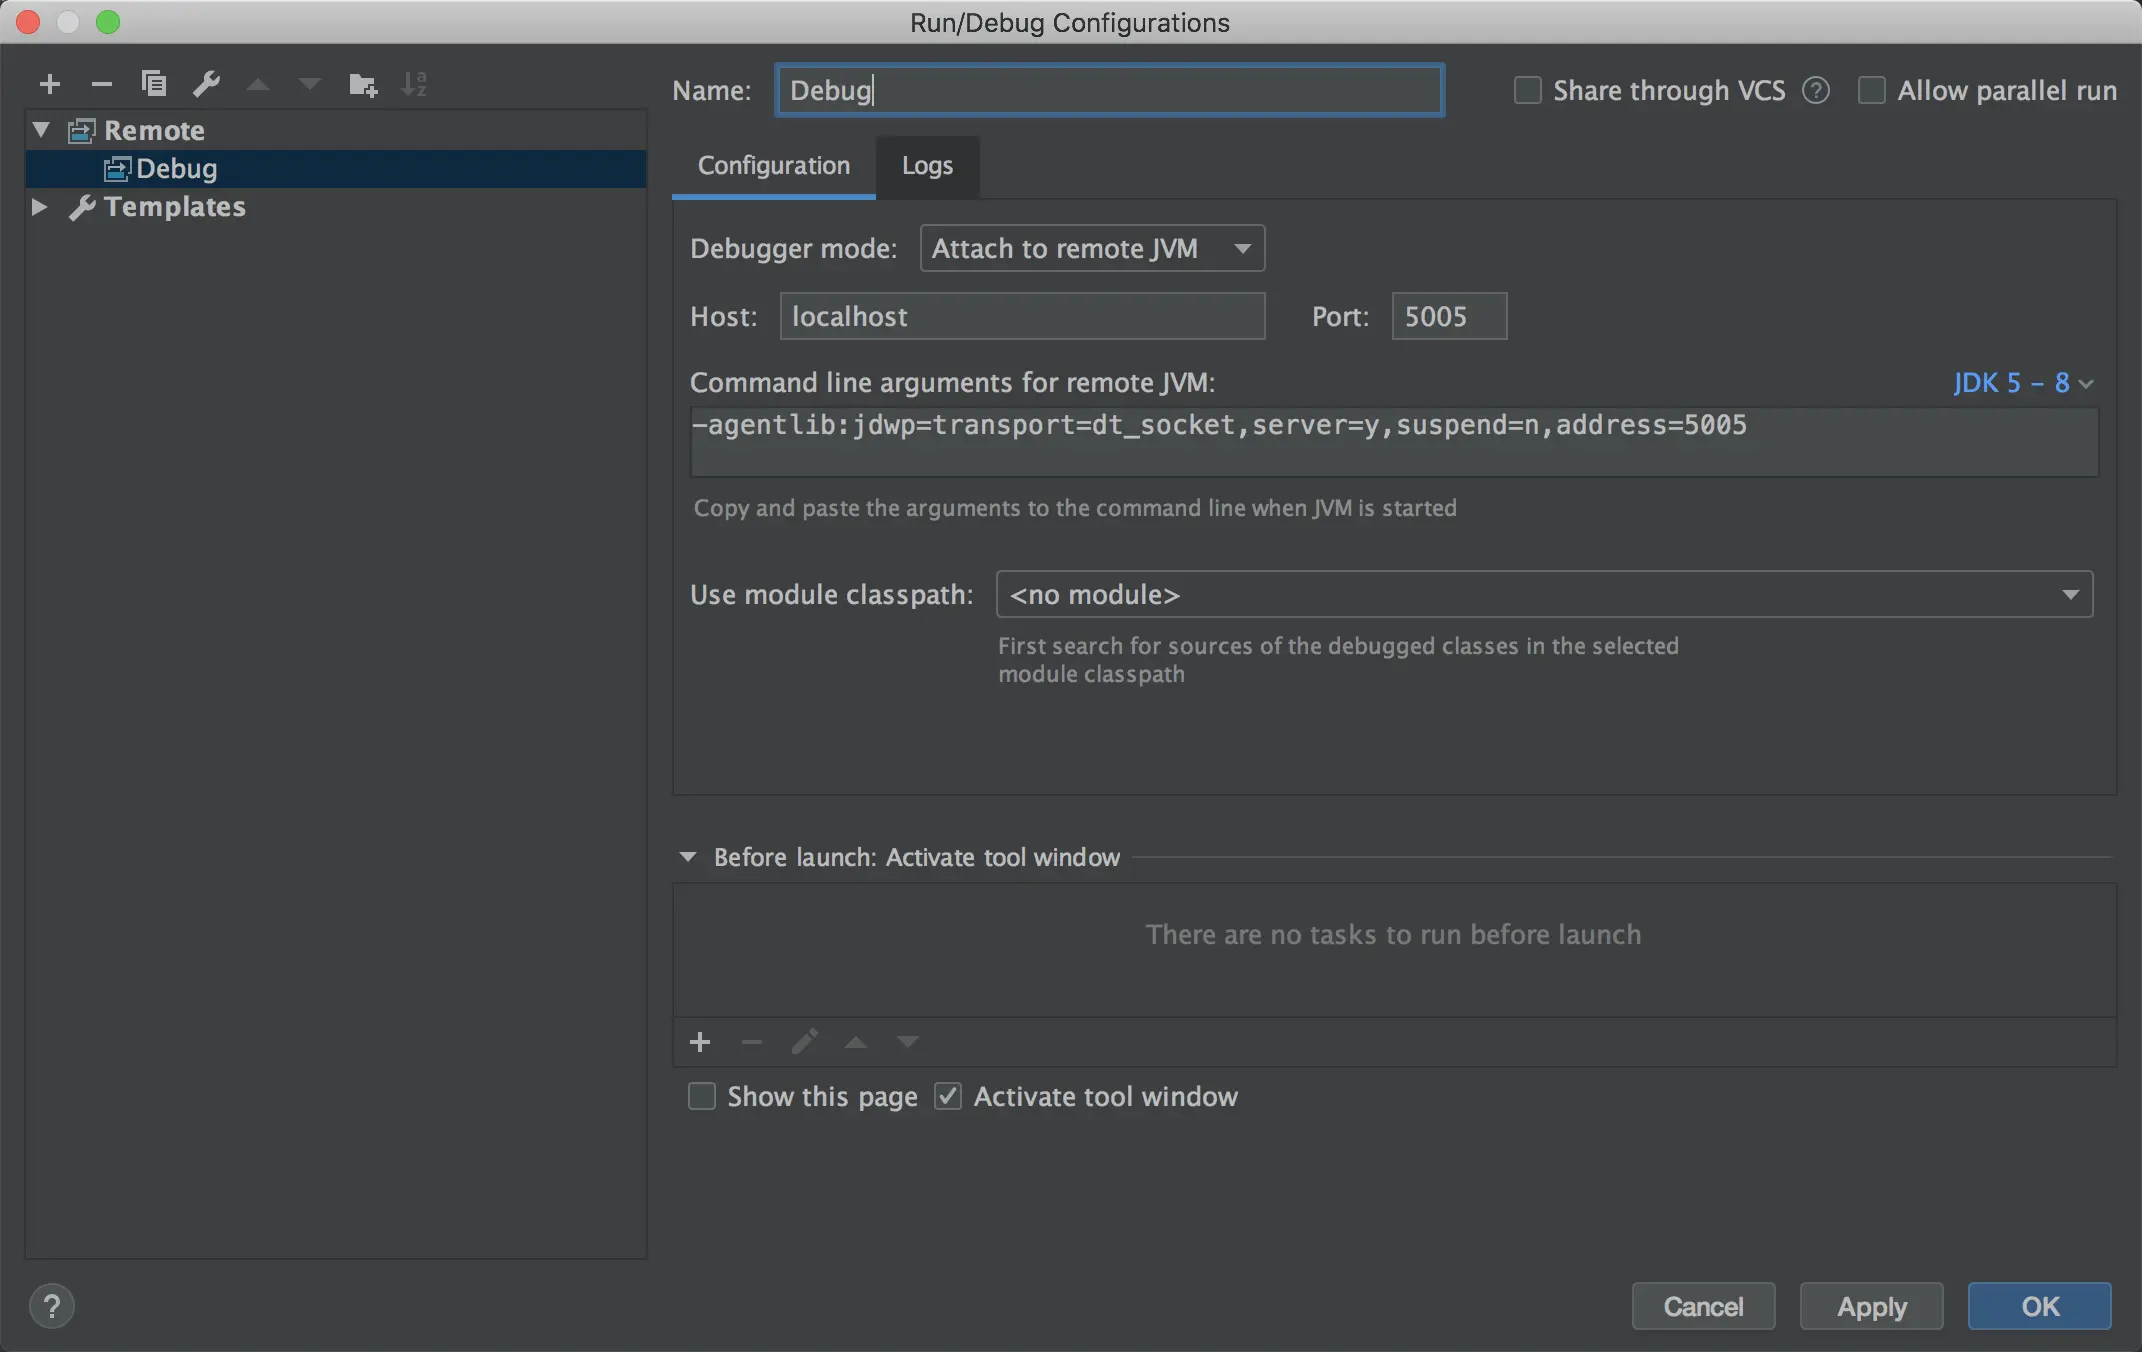Add a new run configuration

pos(49,84)
